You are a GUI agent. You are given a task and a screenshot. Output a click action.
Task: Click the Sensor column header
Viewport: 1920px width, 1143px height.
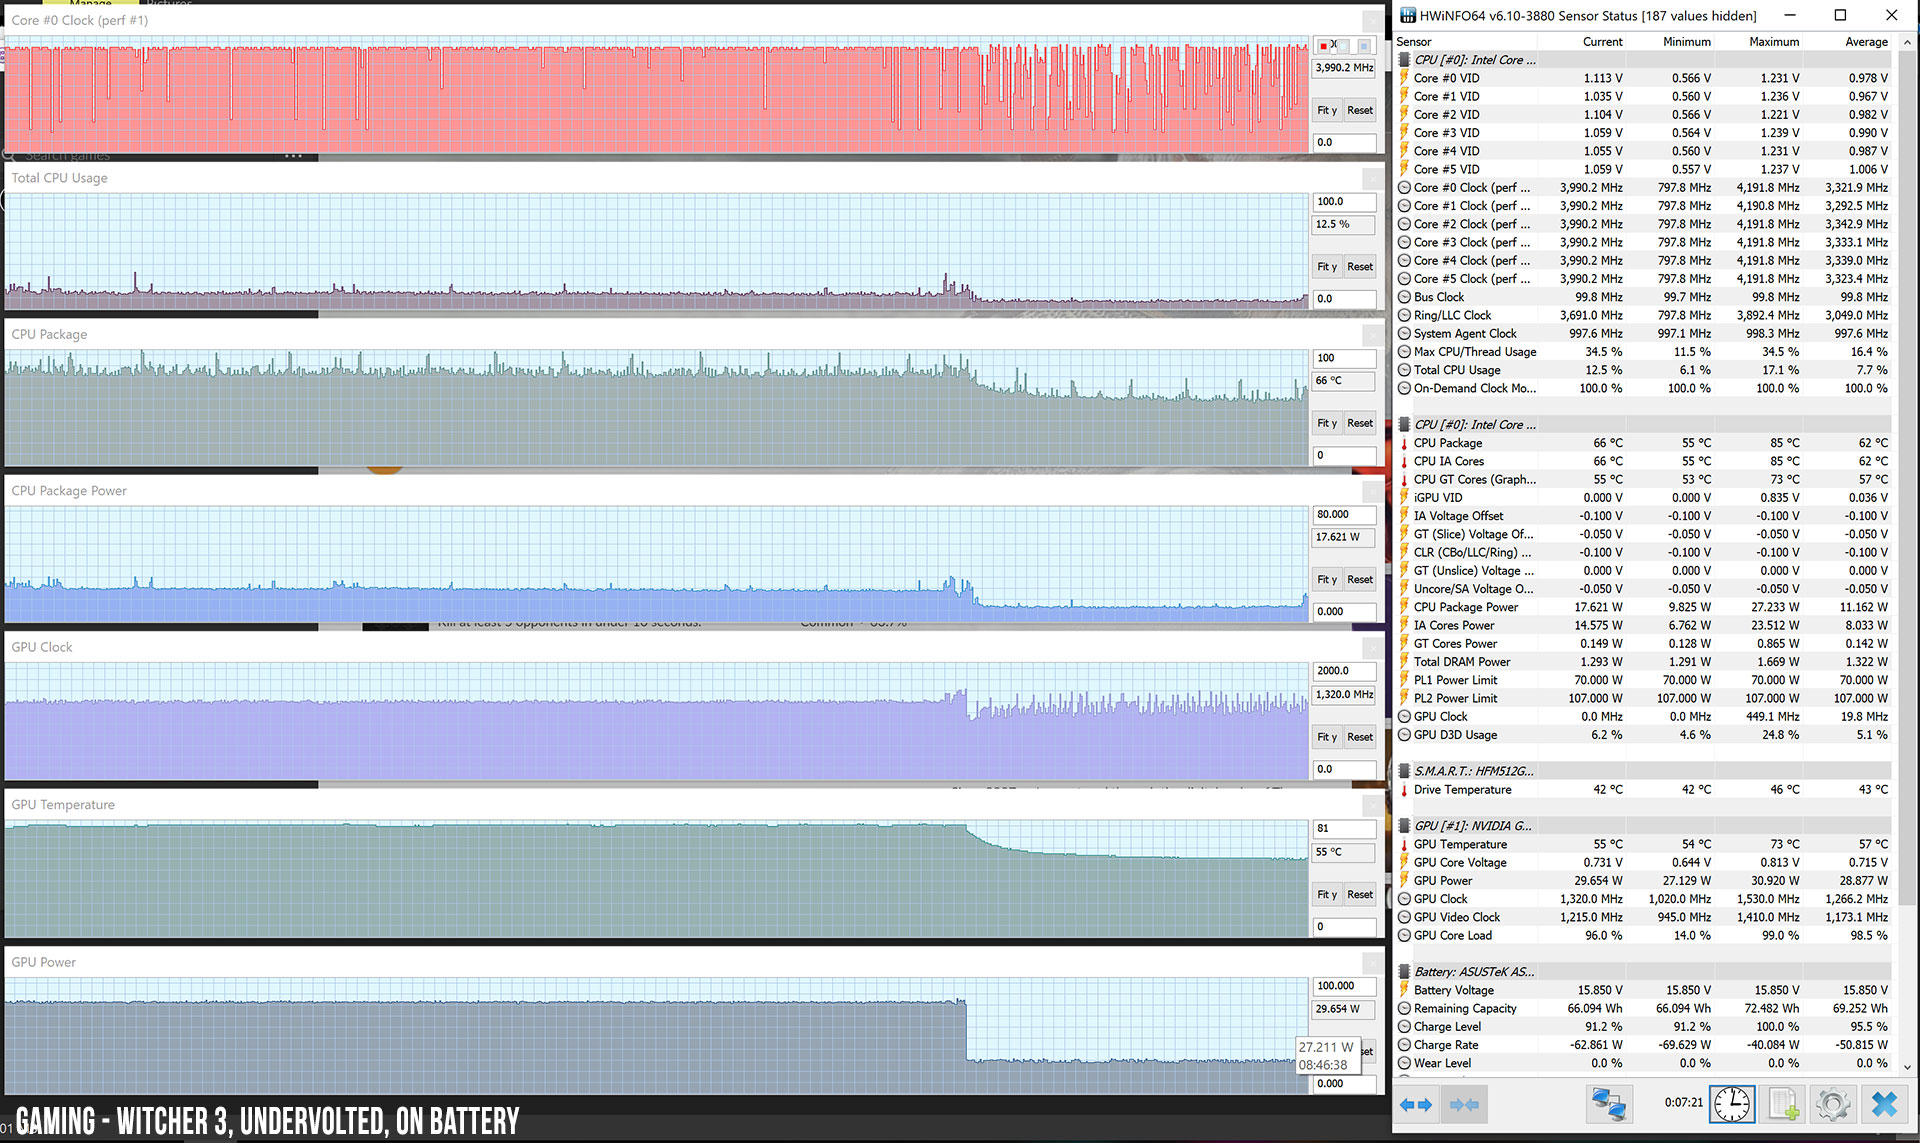(1414, 42)
